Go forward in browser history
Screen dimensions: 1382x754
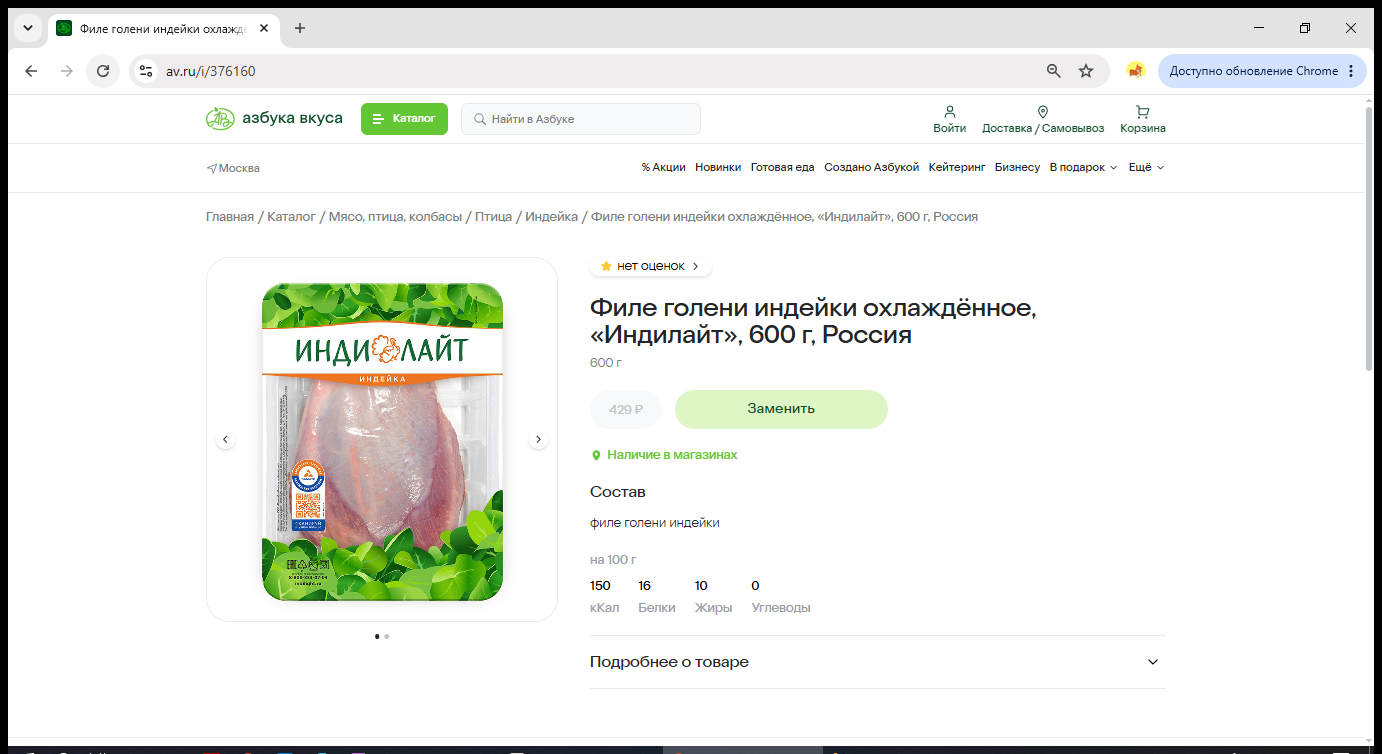point(67,71)
